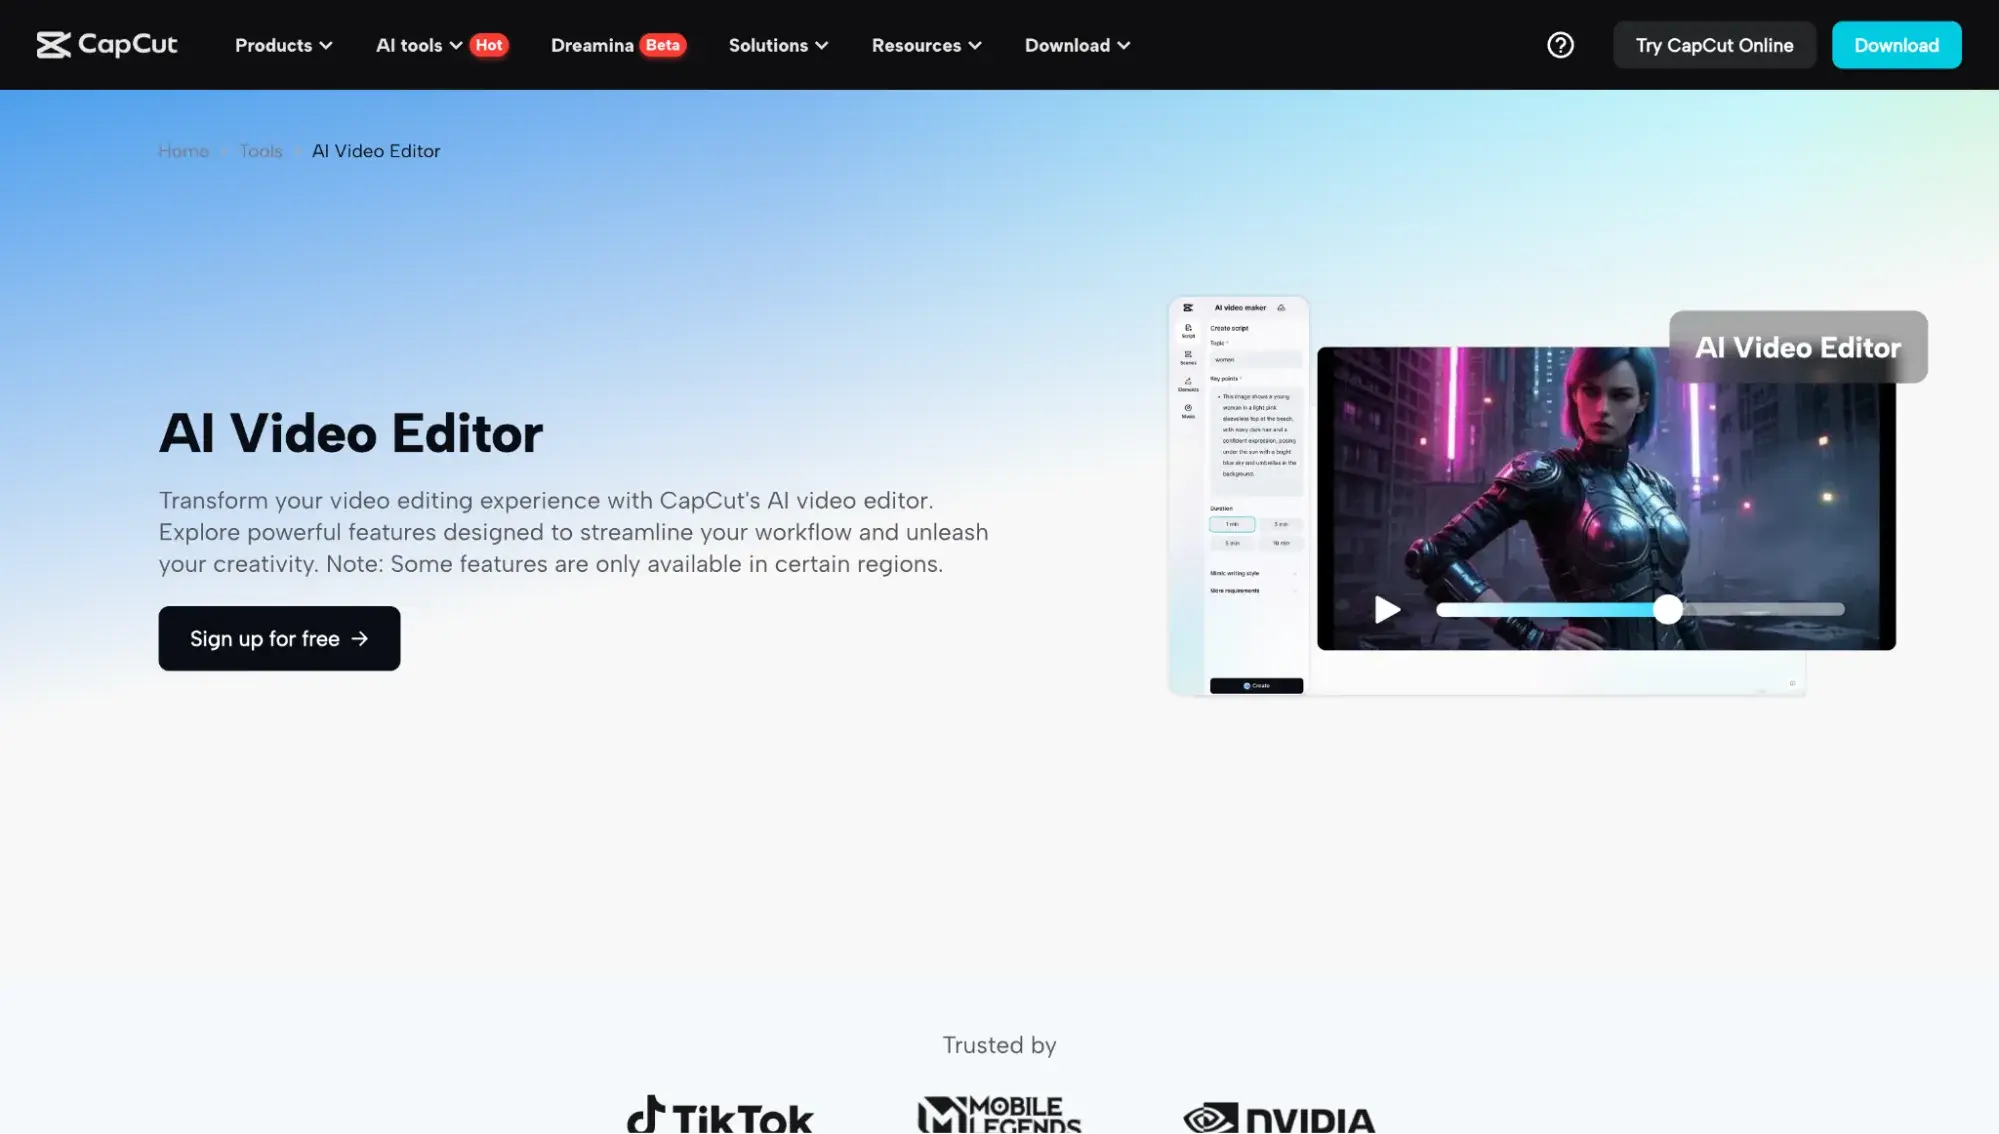Click the TikTok logo under Trusted by
Viewport: 1999px width, 1134px height.
[720, 1116]
